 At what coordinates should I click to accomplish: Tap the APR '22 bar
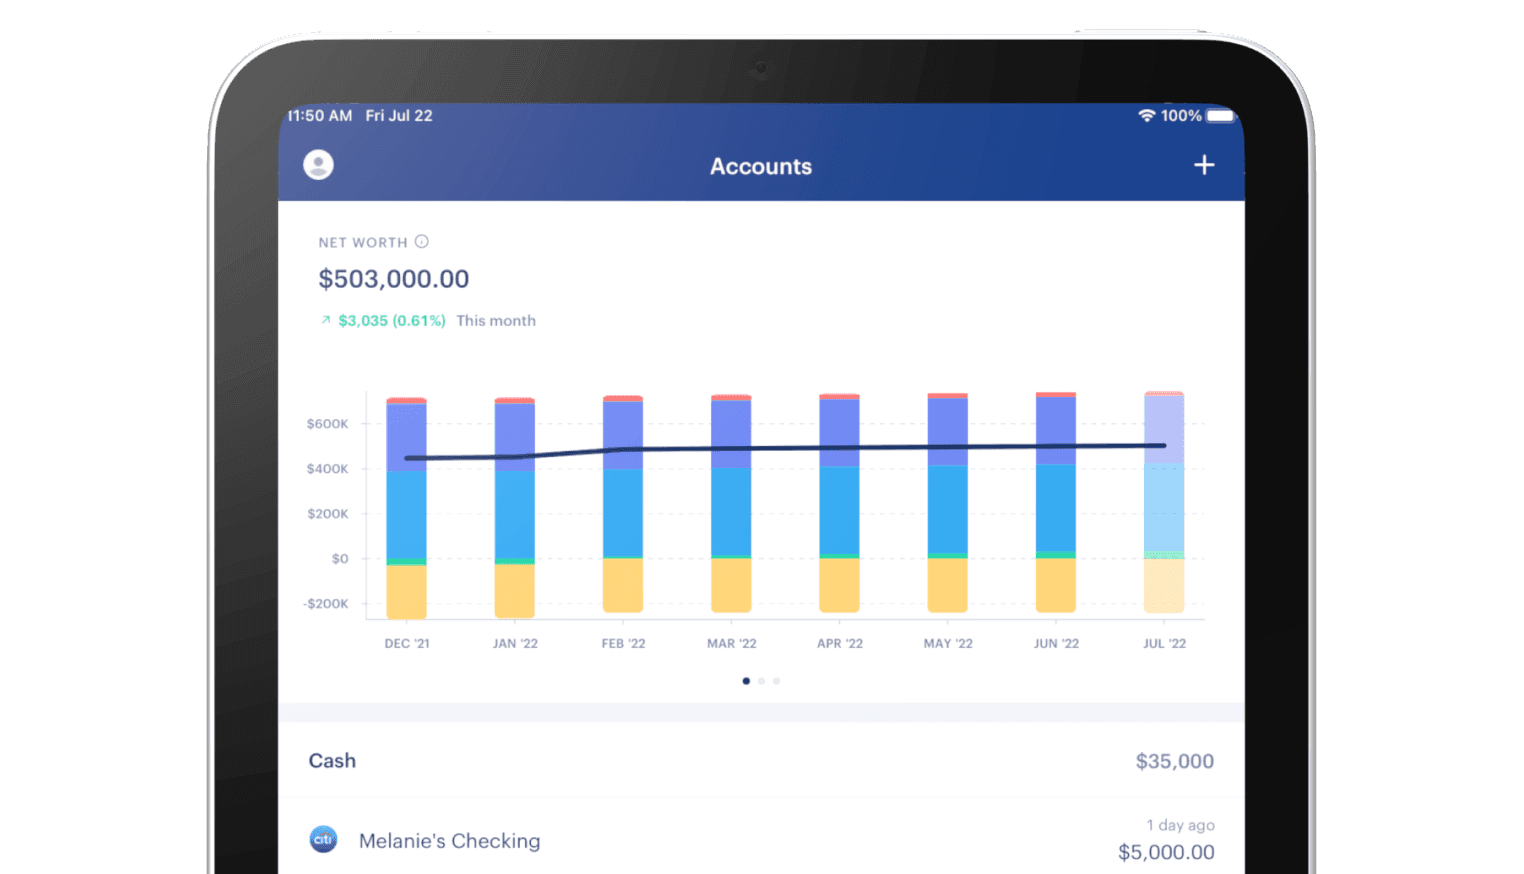839,503
